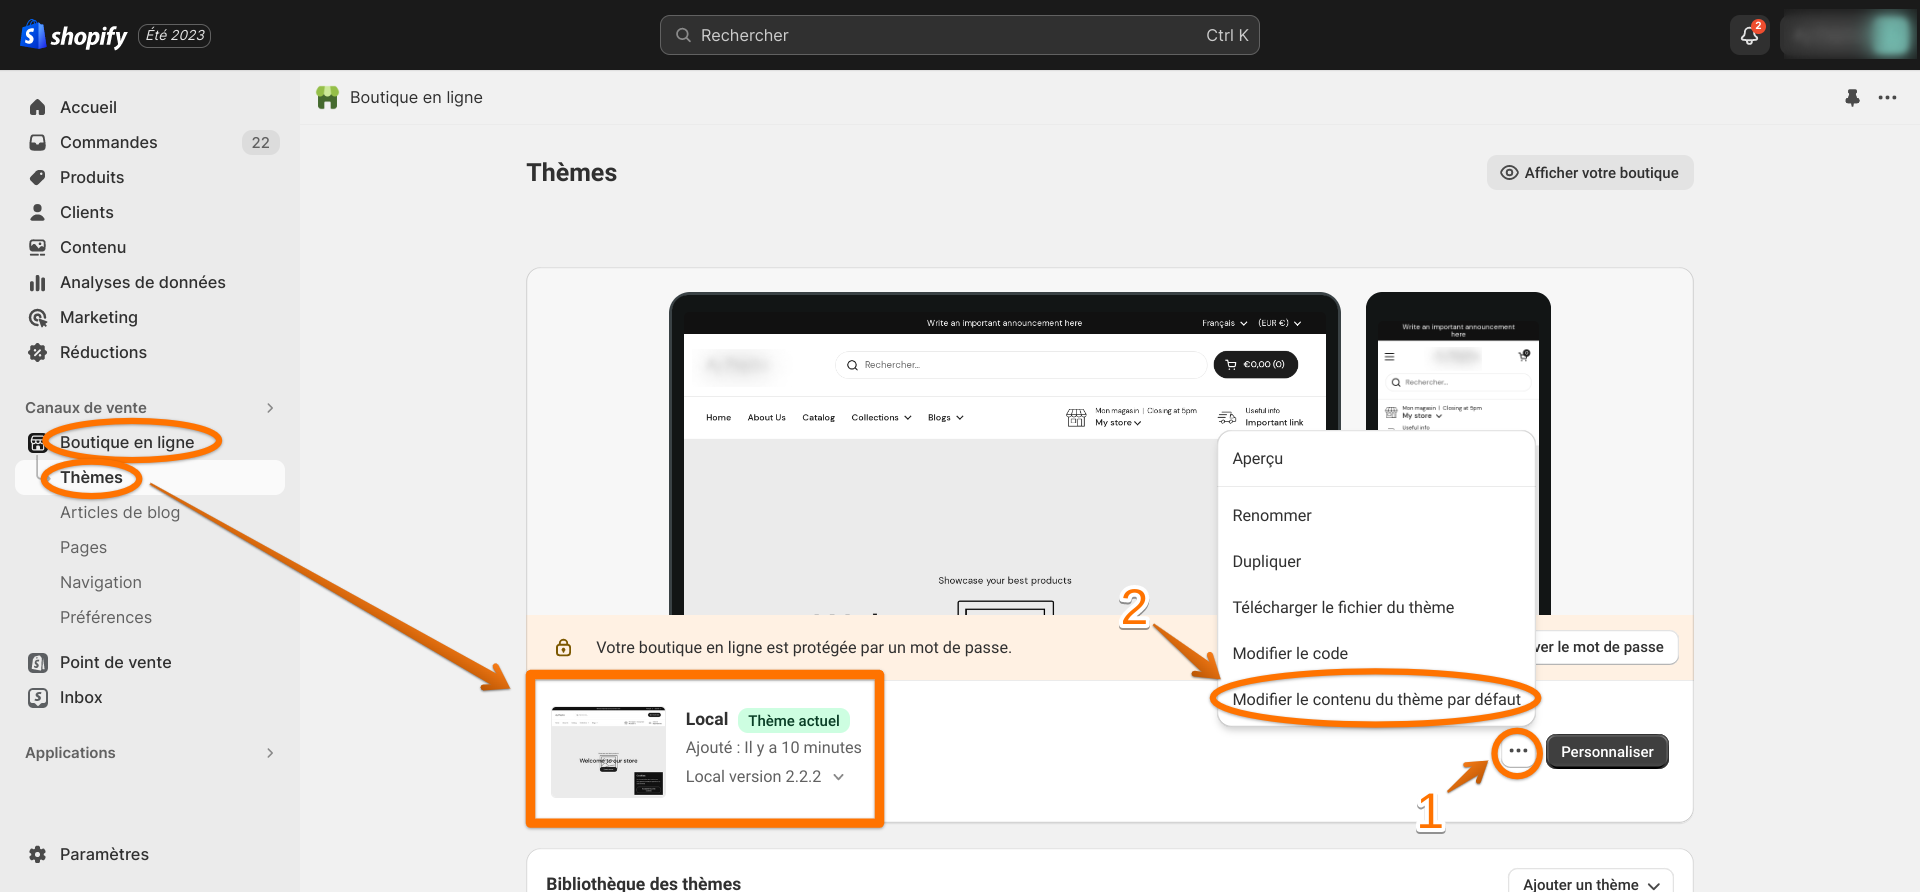1920x892 pixels.
Task: Click the Point de vente icon
Action: tap(38, 662)
